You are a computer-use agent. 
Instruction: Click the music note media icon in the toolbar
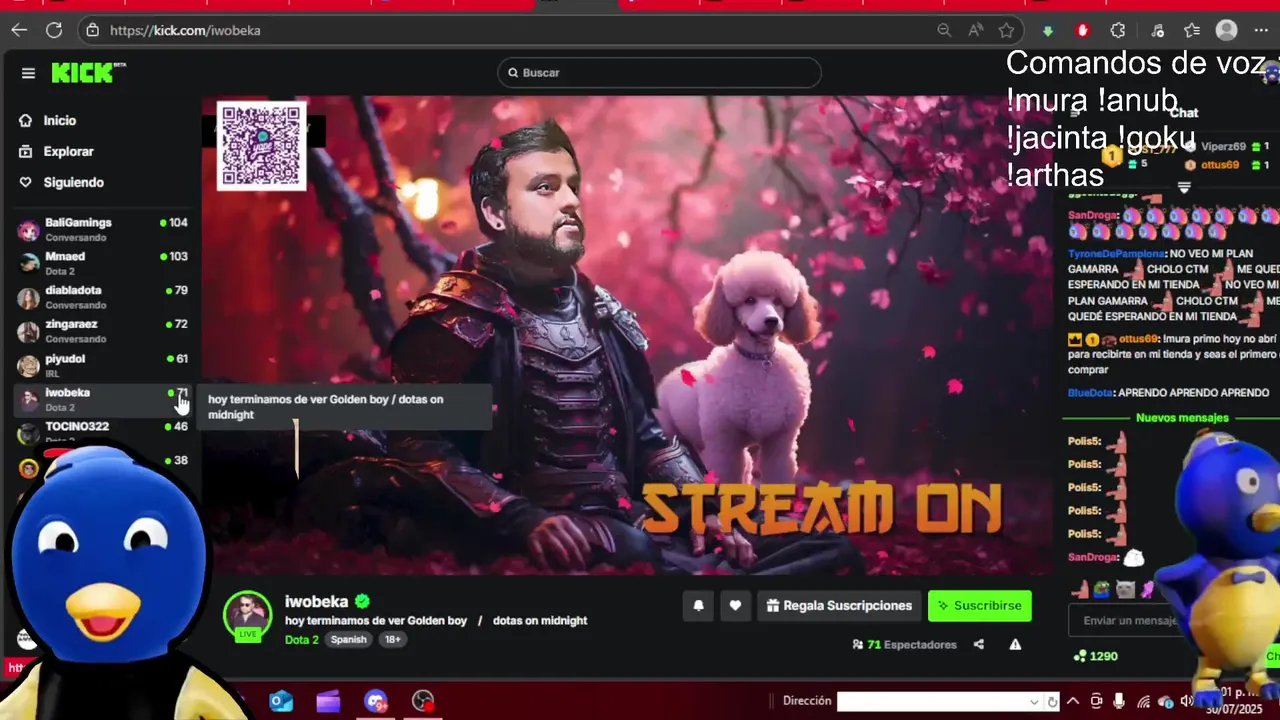click(x=1158, y=30)
